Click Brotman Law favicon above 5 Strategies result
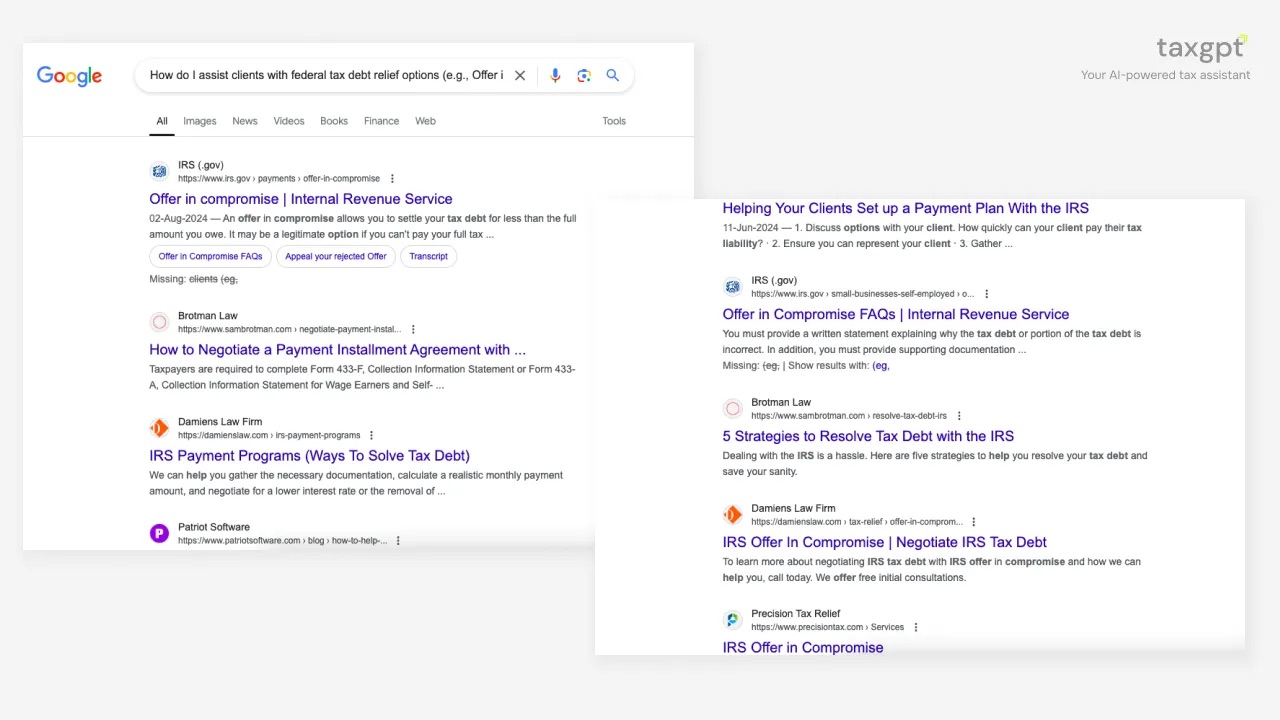The image size is (1280, 720). pyautogui.click(x=733, y=408)
